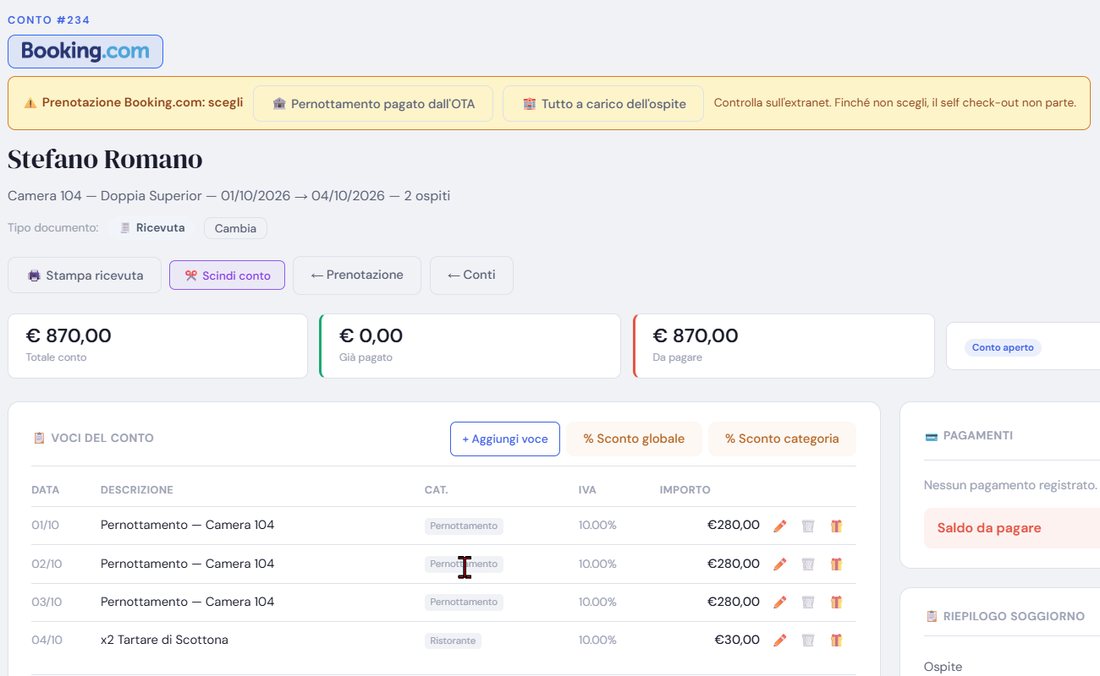The image size is (1100, 676).
Task: Apply Sconto globale discount
Action: pyautogui.click(x=634, y=439)
